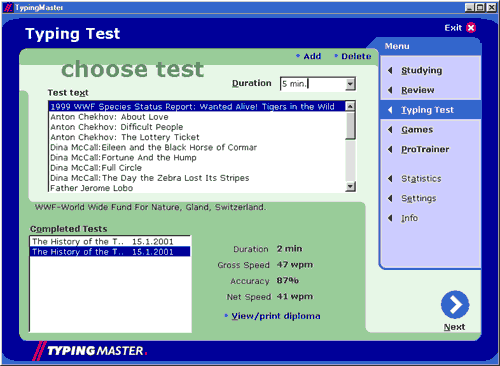Click the test list scroll up arrow
500x366 pixels.
pyautogui.click(x=350, y=106)
